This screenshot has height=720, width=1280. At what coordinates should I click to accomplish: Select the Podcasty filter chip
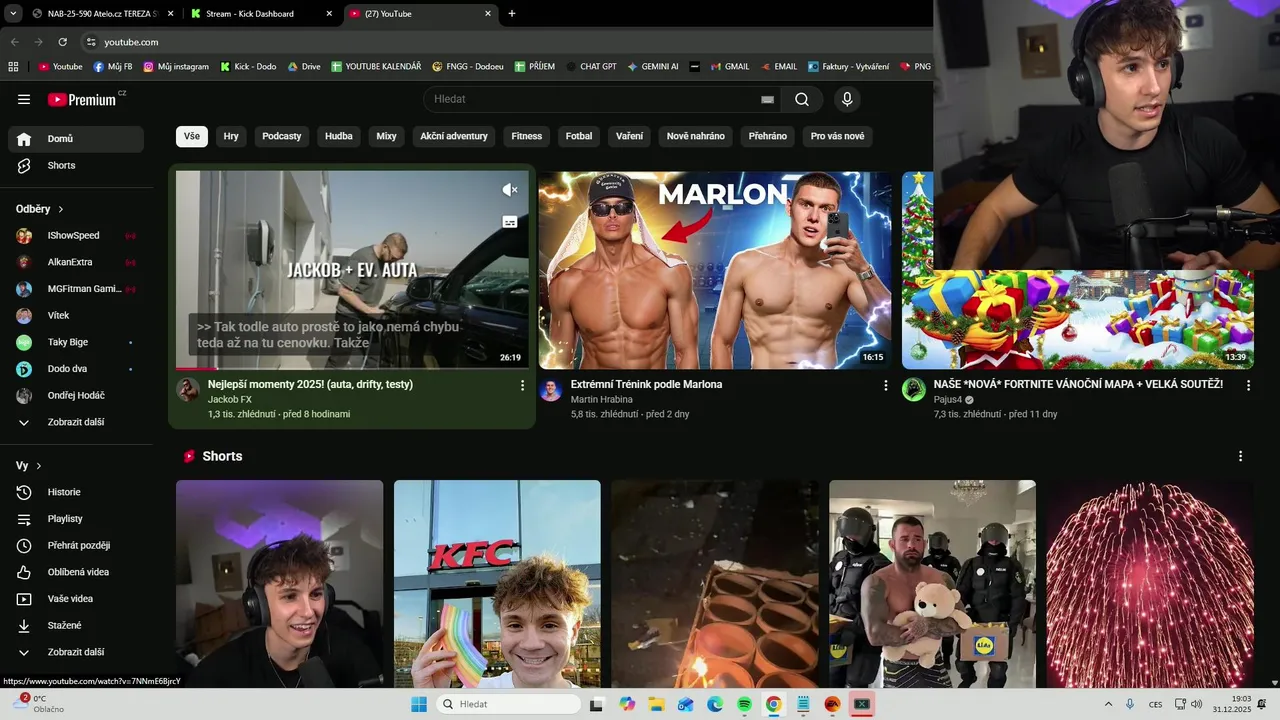point(282,136)
